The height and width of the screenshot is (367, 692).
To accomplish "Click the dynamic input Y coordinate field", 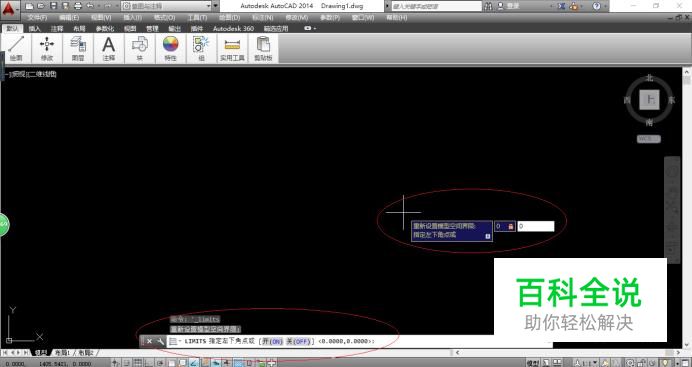I will (536, 226).
